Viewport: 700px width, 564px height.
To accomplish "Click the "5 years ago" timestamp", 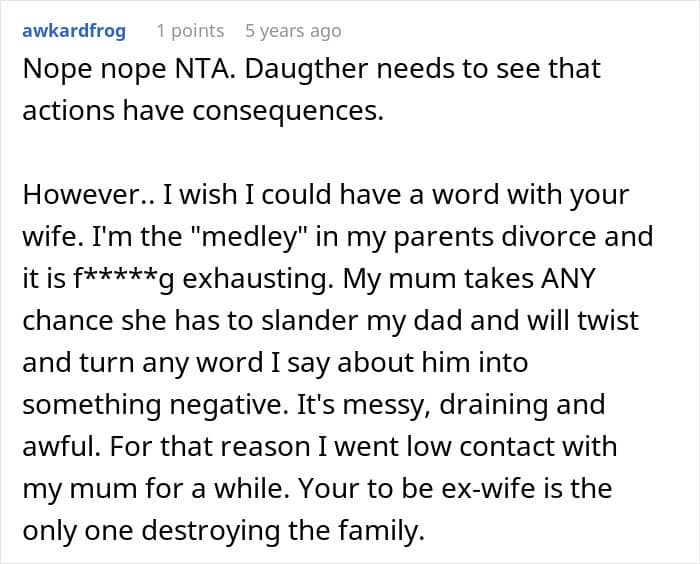I will (293, 31).
